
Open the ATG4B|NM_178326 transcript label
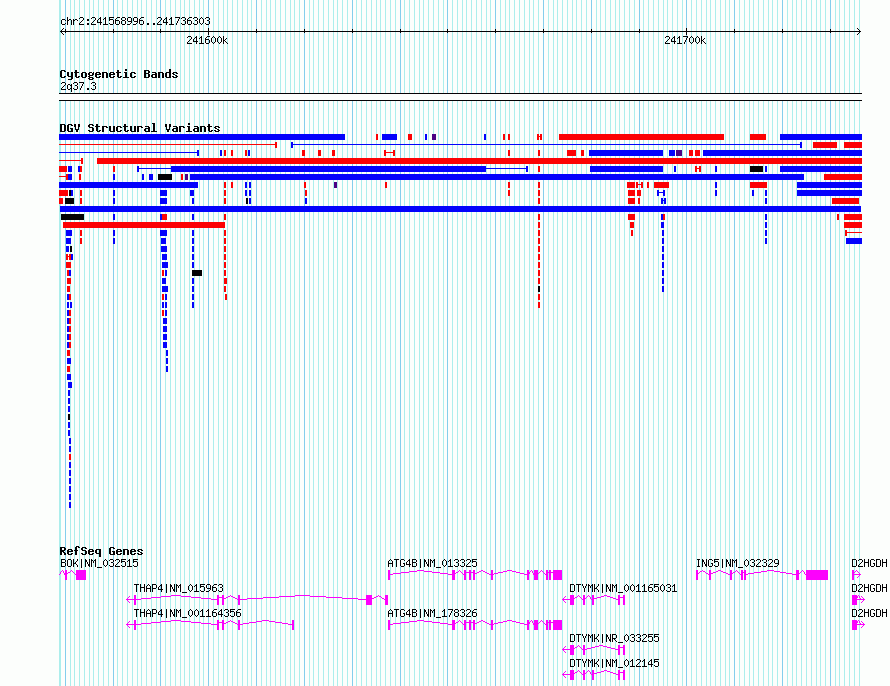pyautogui.click(x=433, y=613)
